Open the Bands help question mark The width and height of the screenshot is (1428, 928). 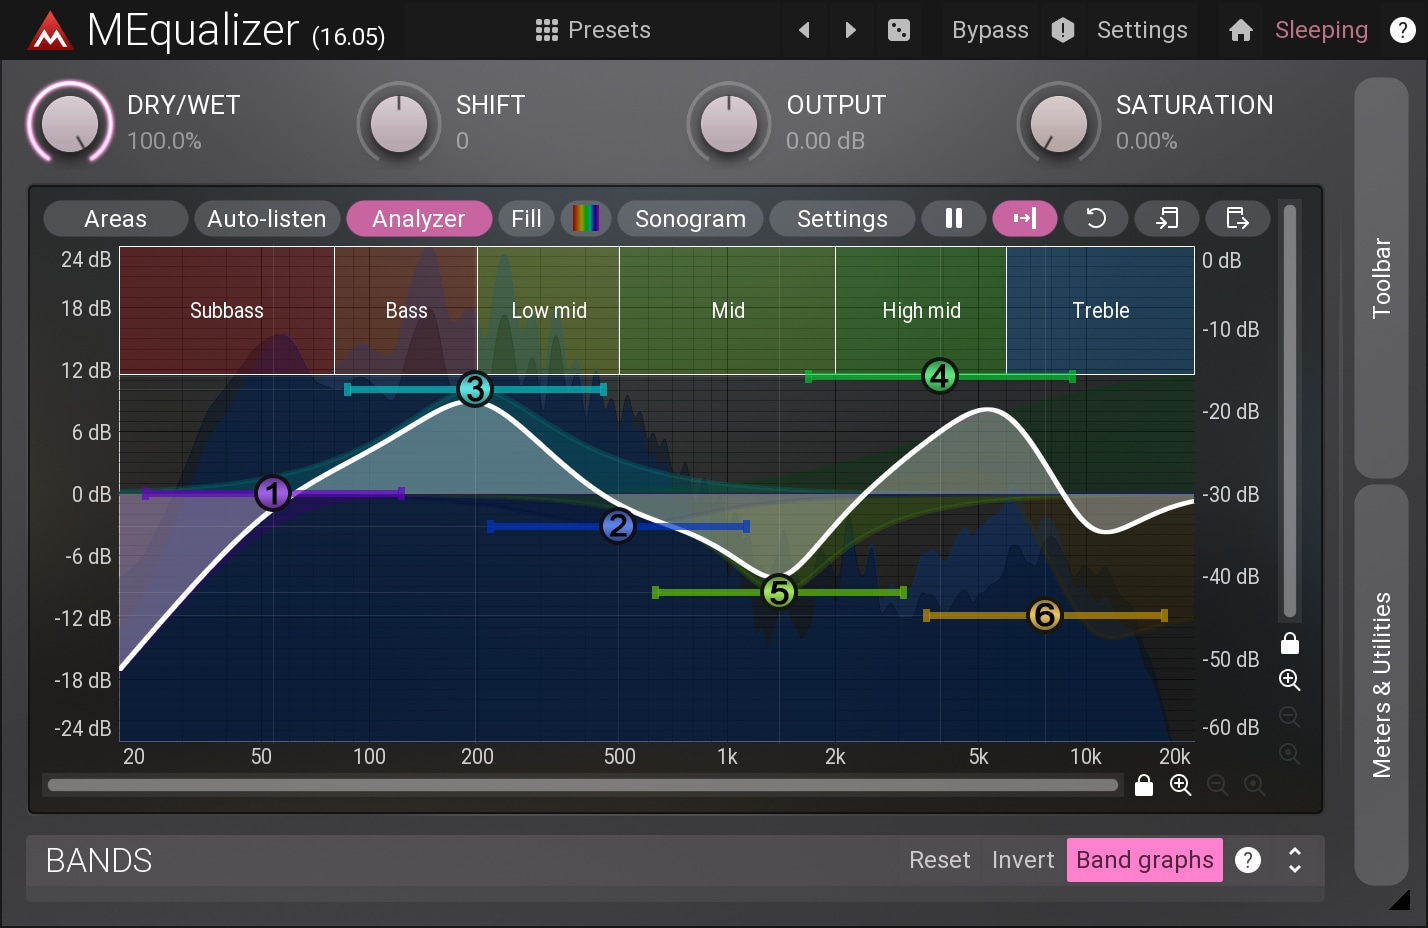1248,860
